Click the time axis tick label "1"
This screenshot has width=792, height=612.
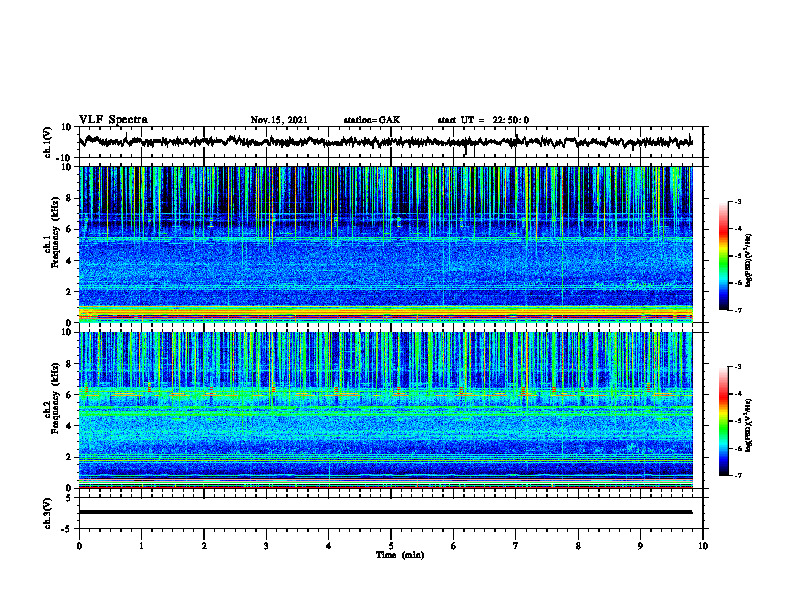click(141, 546)
